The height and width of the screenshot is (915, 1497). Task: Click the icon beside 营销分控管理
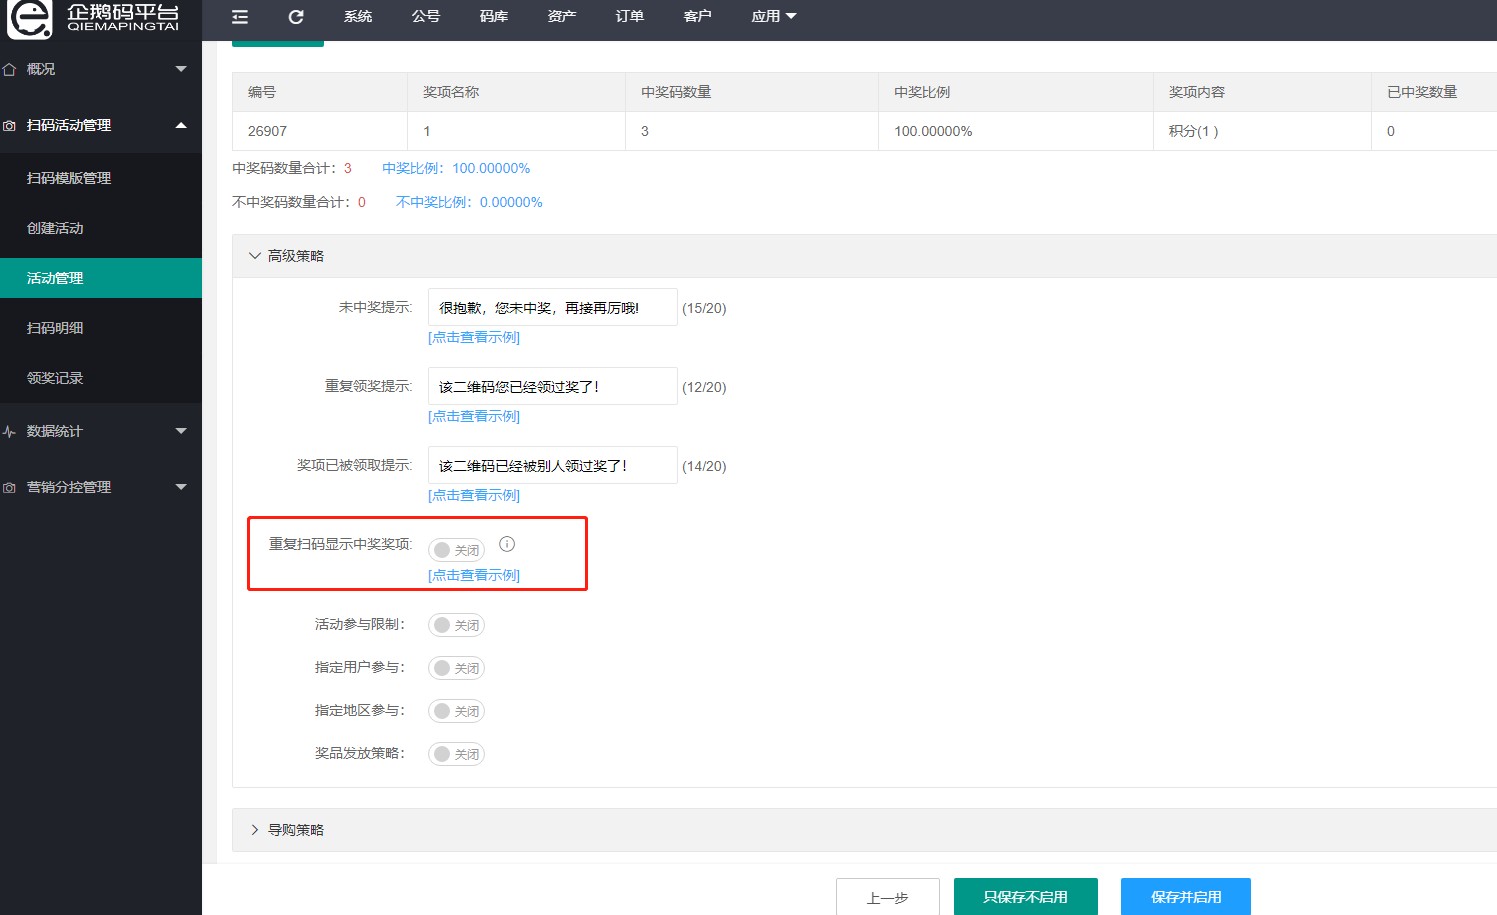[10, 488]
